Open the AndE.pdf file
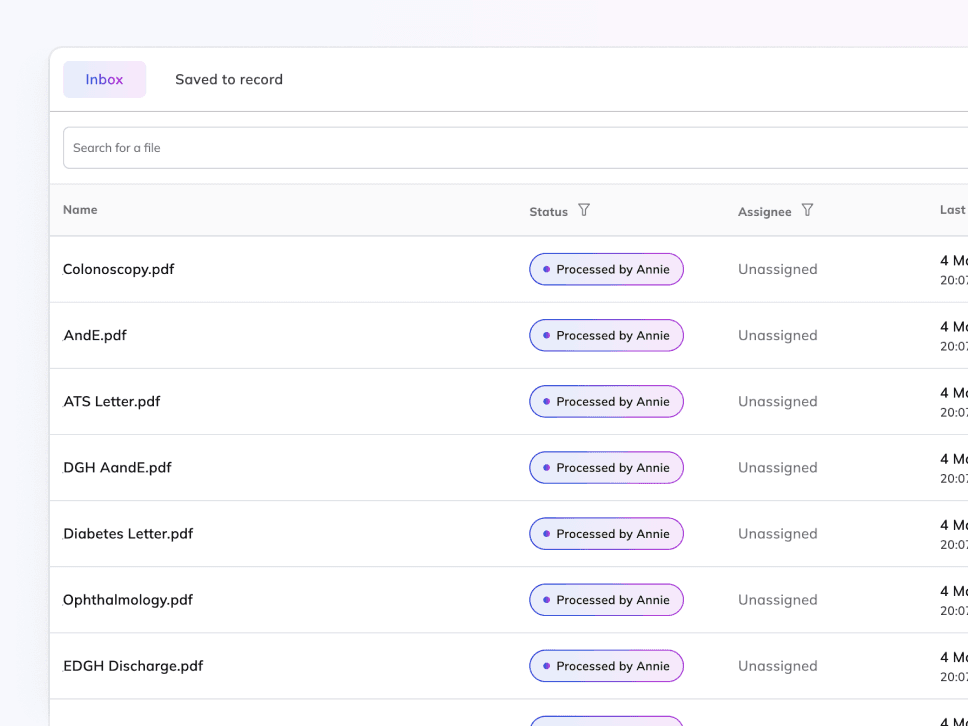This screenshot has width=968, height=726. pos(95,335)
